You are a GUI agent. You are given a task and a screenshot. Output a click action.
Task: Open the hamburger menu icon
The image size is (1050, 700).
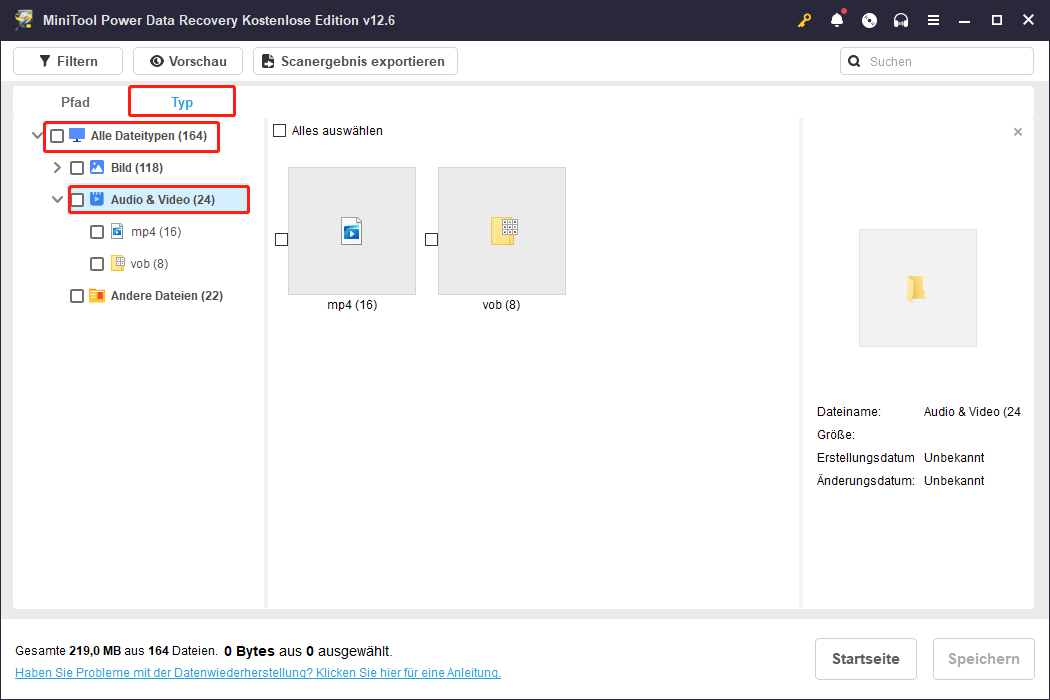(x=933, y=20)
